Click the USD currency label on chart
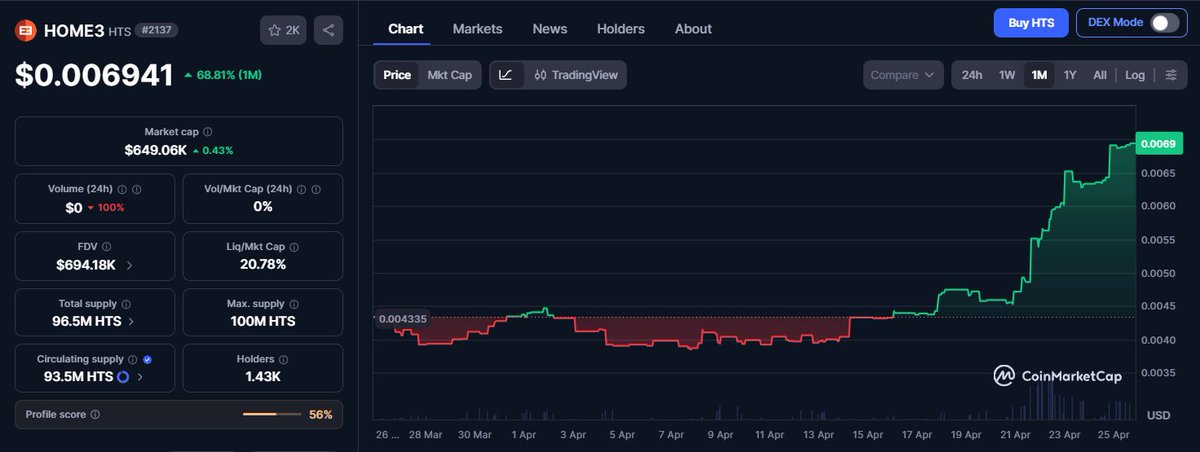Screen dimensions: 1200x452 pyautogui.click(x=1158, y=414)
